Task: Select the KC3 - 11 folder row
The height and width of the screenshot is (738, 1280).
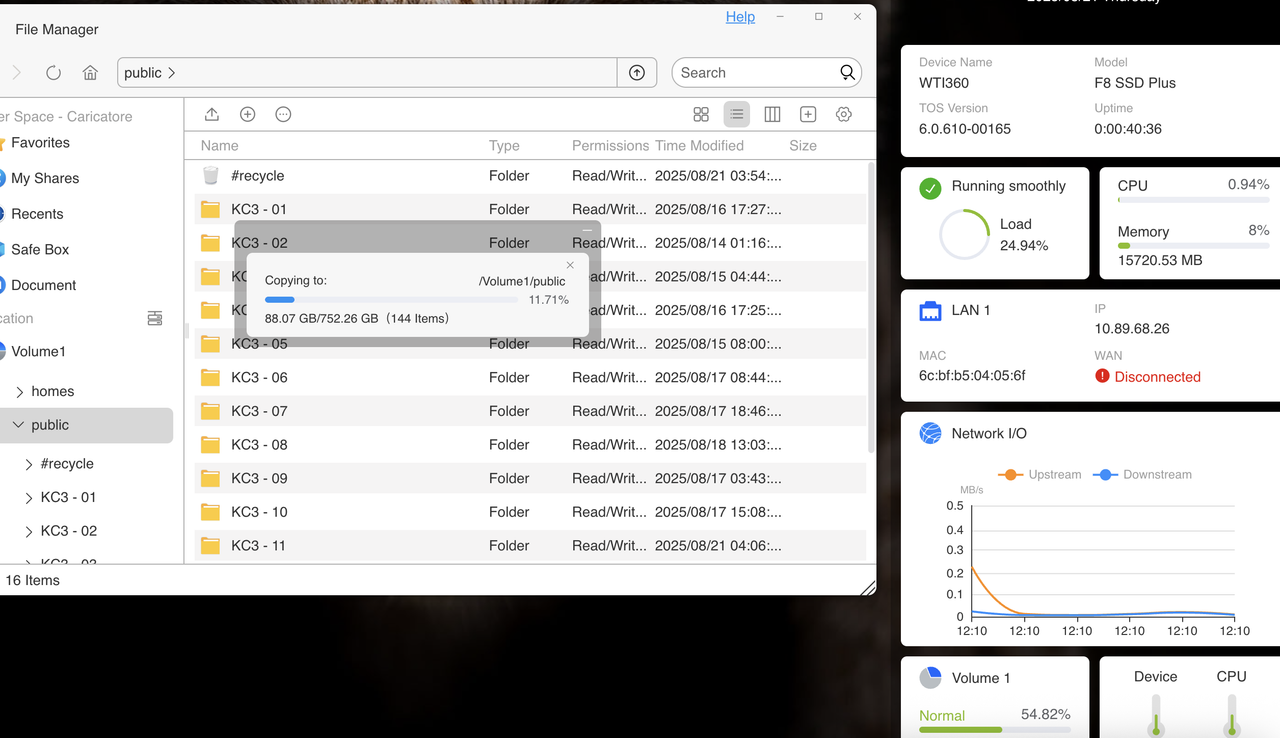Action: 530,546
